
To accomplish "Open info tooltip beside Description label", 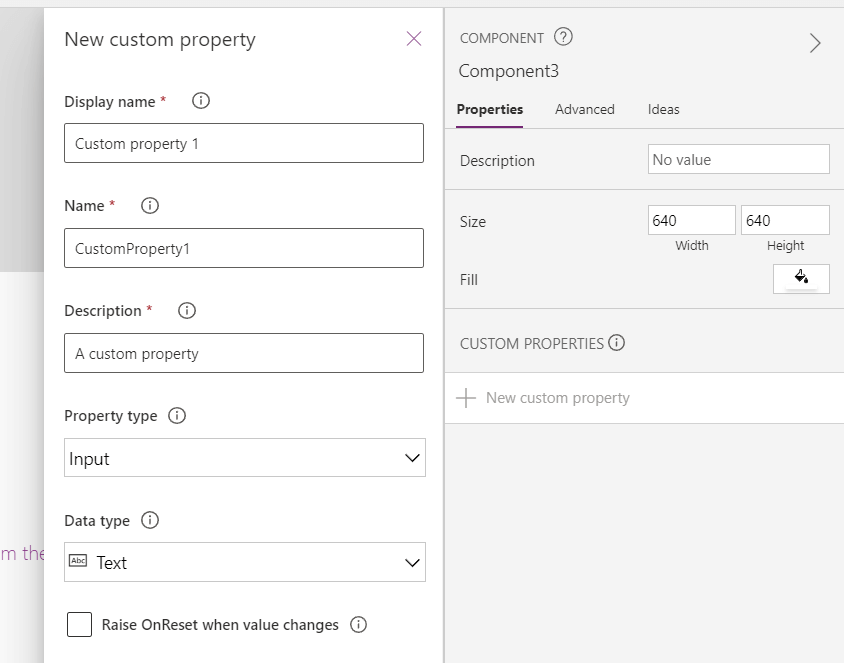I will pos(187,311).
